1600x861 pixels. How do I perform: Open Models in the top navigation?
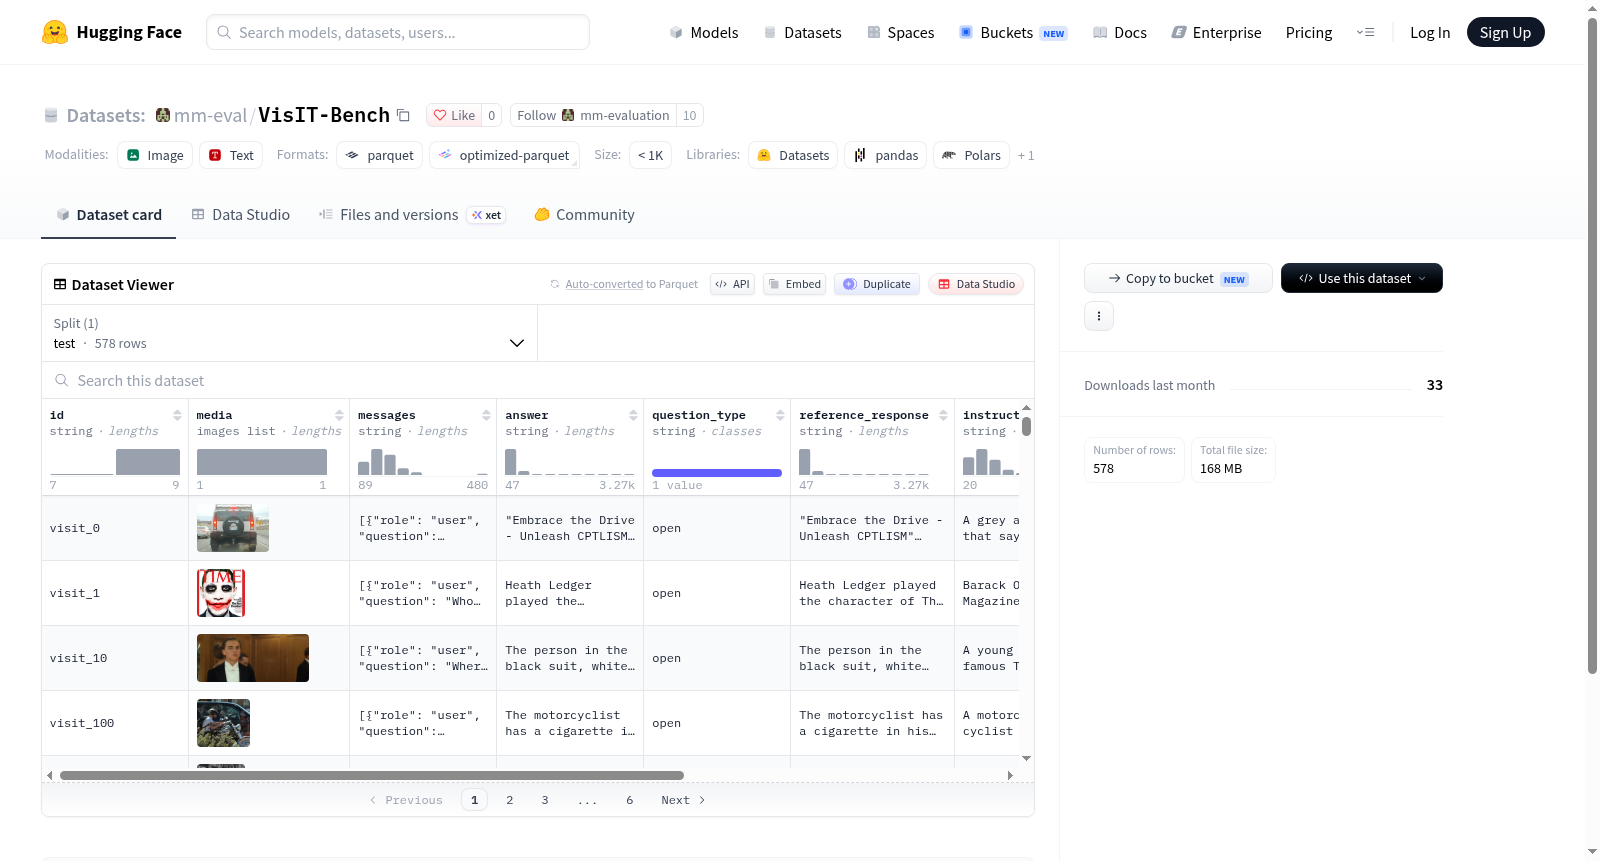[704, 32]
